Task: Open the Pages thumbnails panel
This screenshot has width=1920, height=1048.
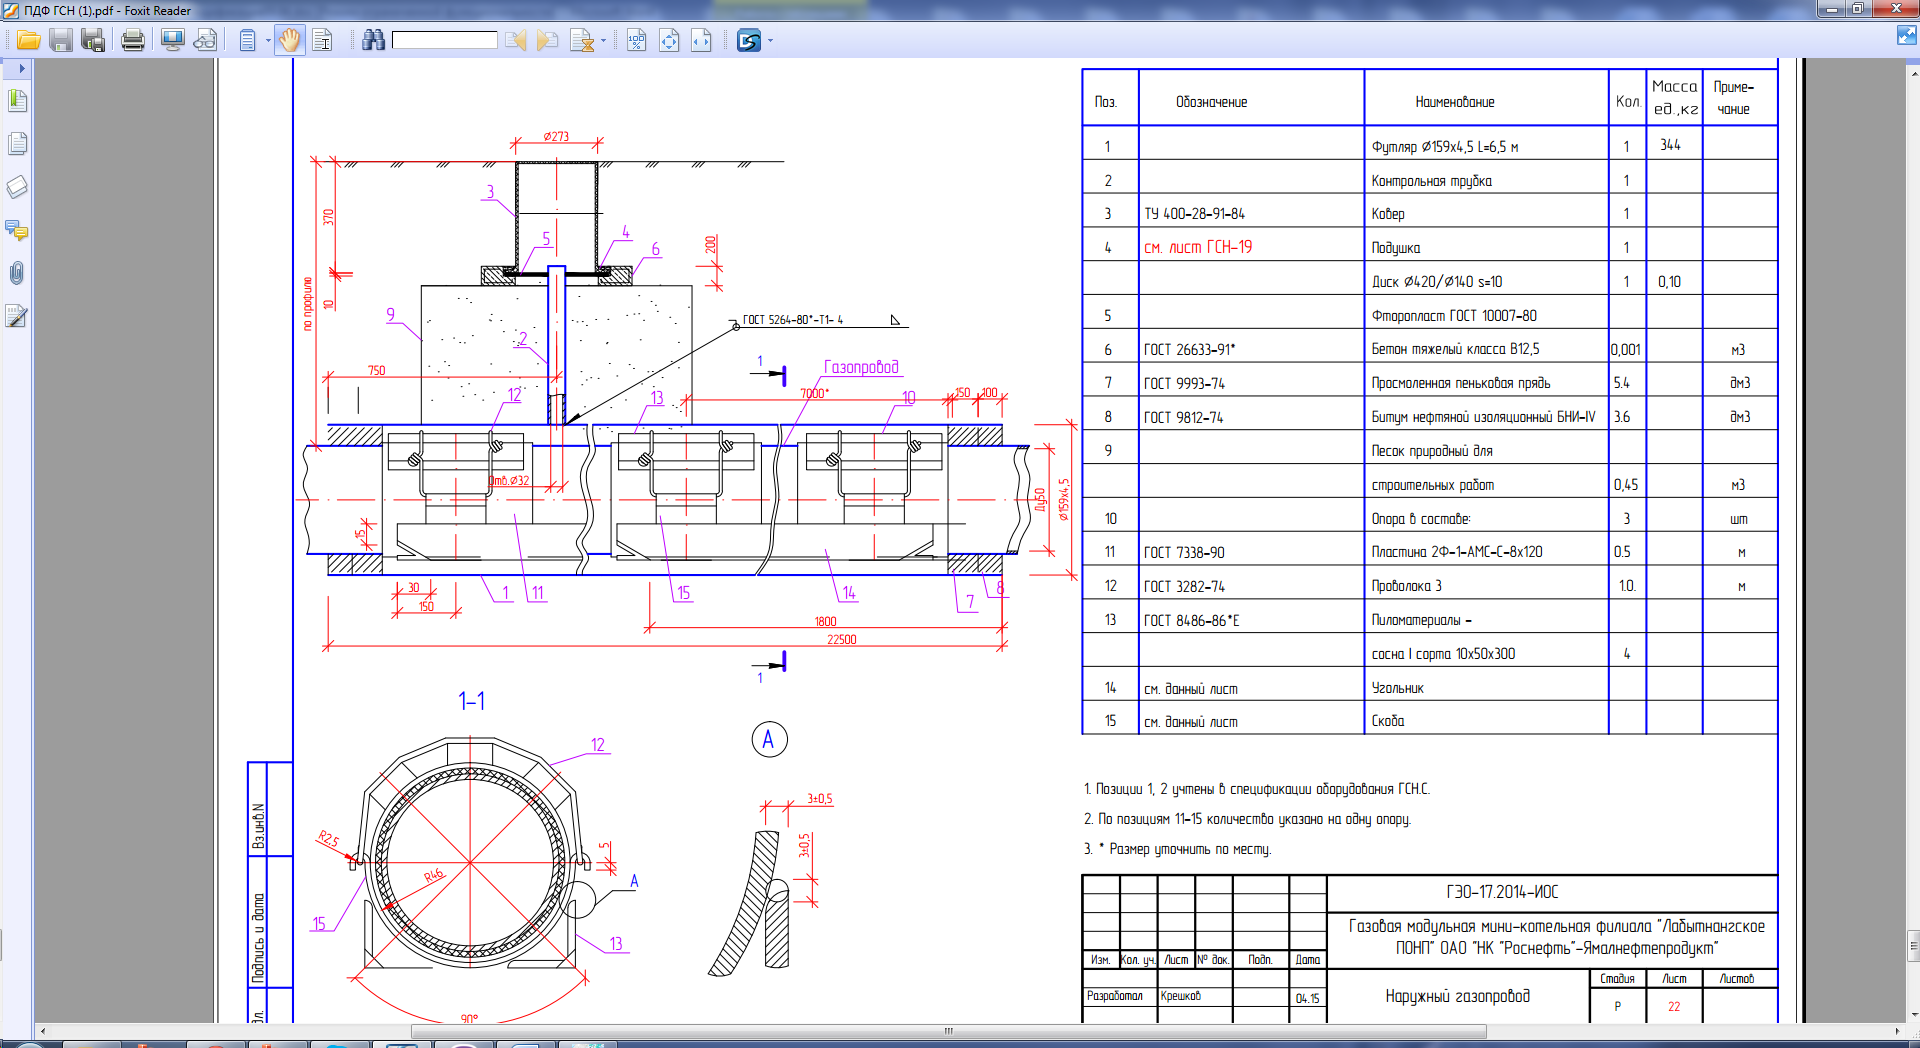Action: [17, 144]
